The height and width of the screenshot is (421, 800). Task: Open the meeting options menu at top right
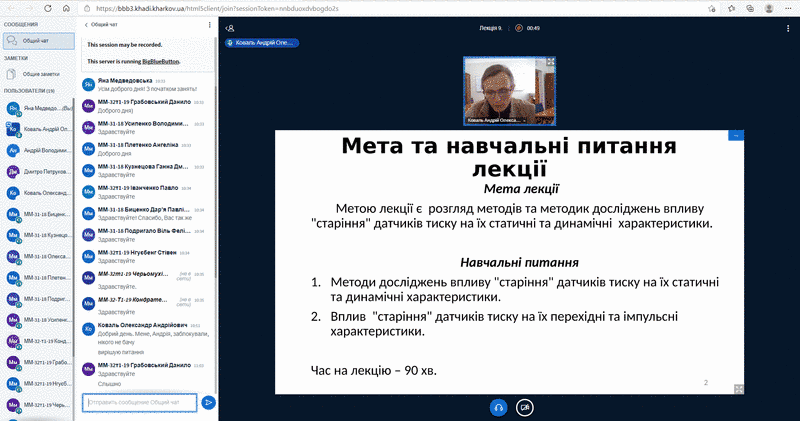(788, 28)
